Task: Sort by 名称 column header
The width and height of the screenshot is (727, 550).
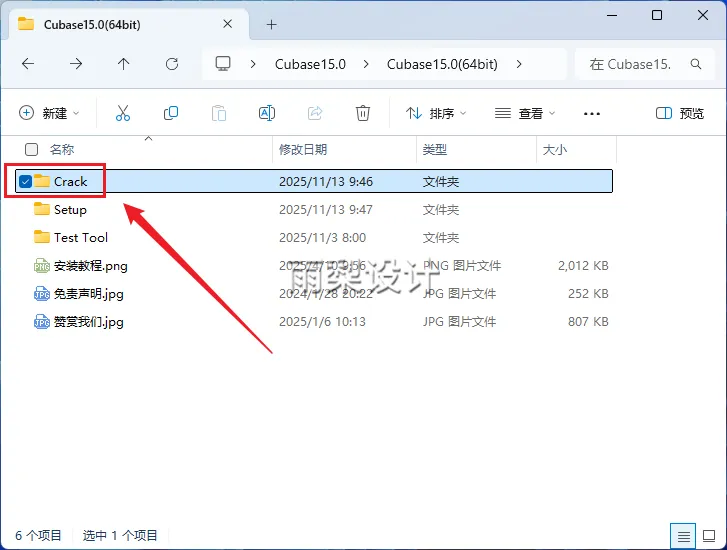Action: 62,149
